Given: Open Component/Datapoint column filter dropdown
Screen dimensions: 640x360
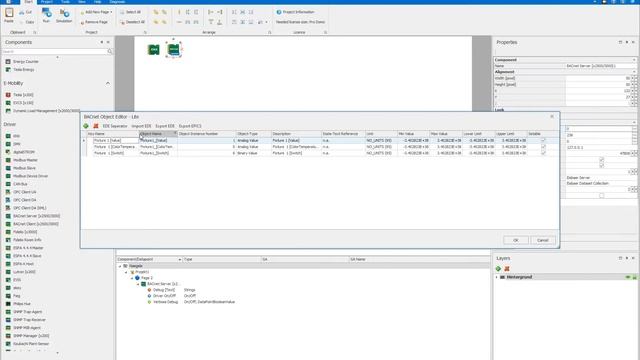Looking at the screenshot, I should coord(180,260).
